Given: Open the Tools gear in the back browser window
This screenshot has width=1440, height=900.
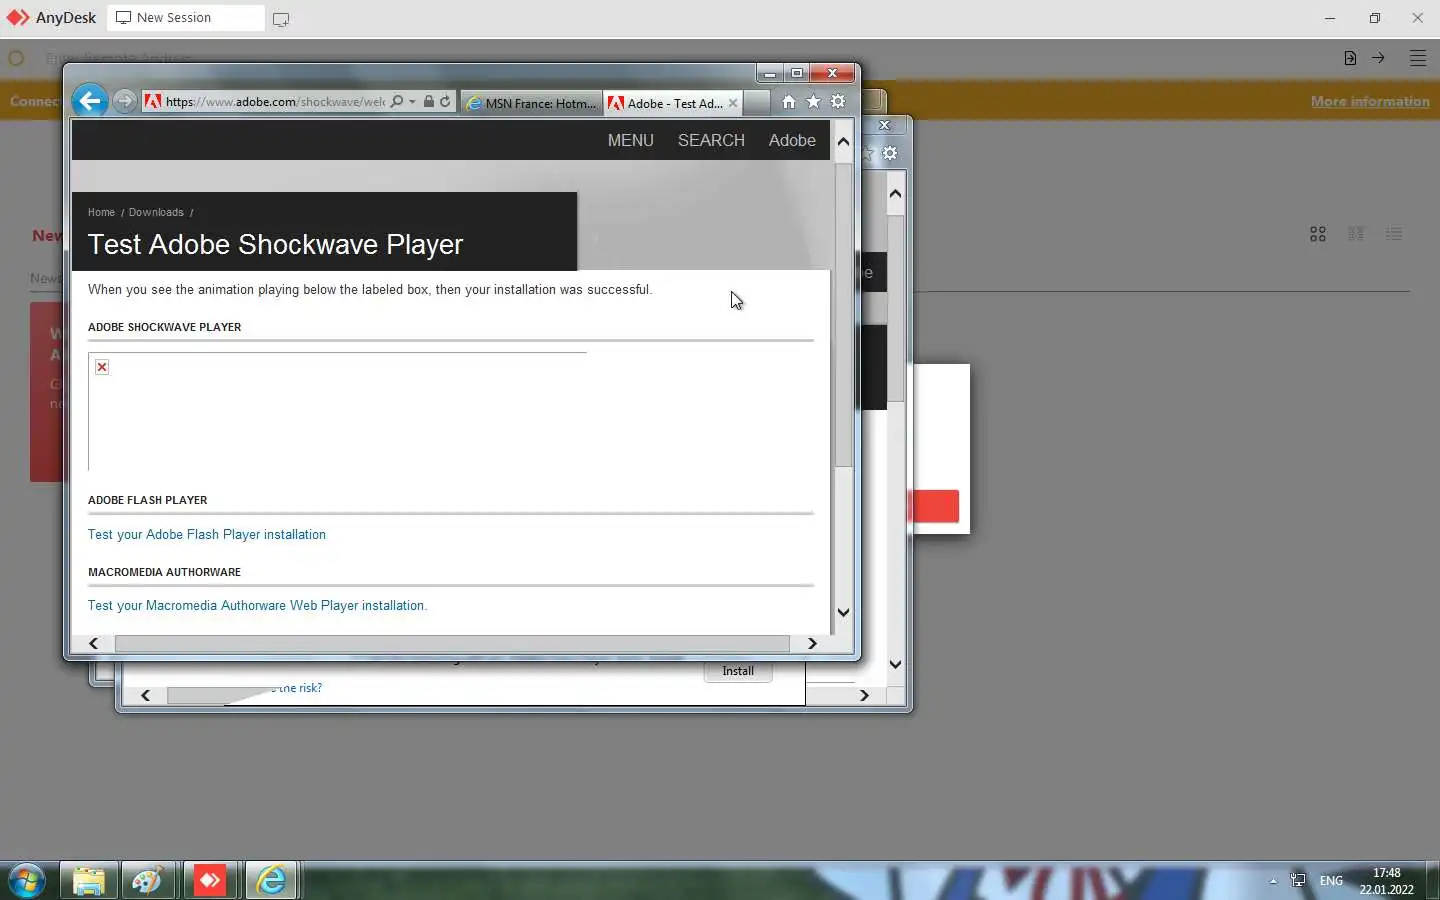Looking at the screenshot, I should pos(890,153).
